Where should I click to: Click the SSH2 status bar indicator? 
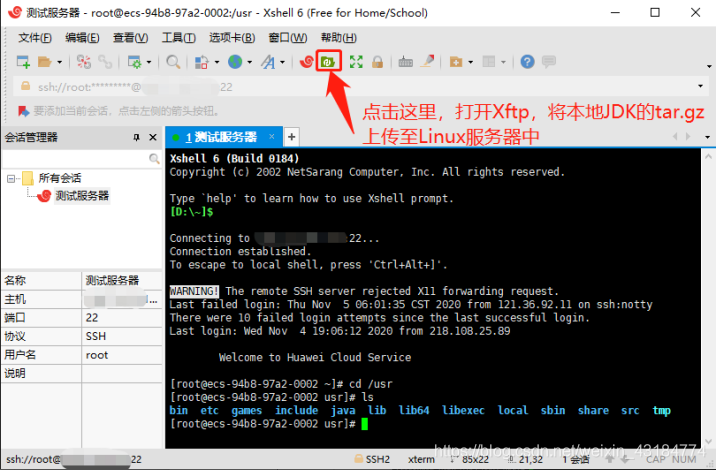(372, 459)
